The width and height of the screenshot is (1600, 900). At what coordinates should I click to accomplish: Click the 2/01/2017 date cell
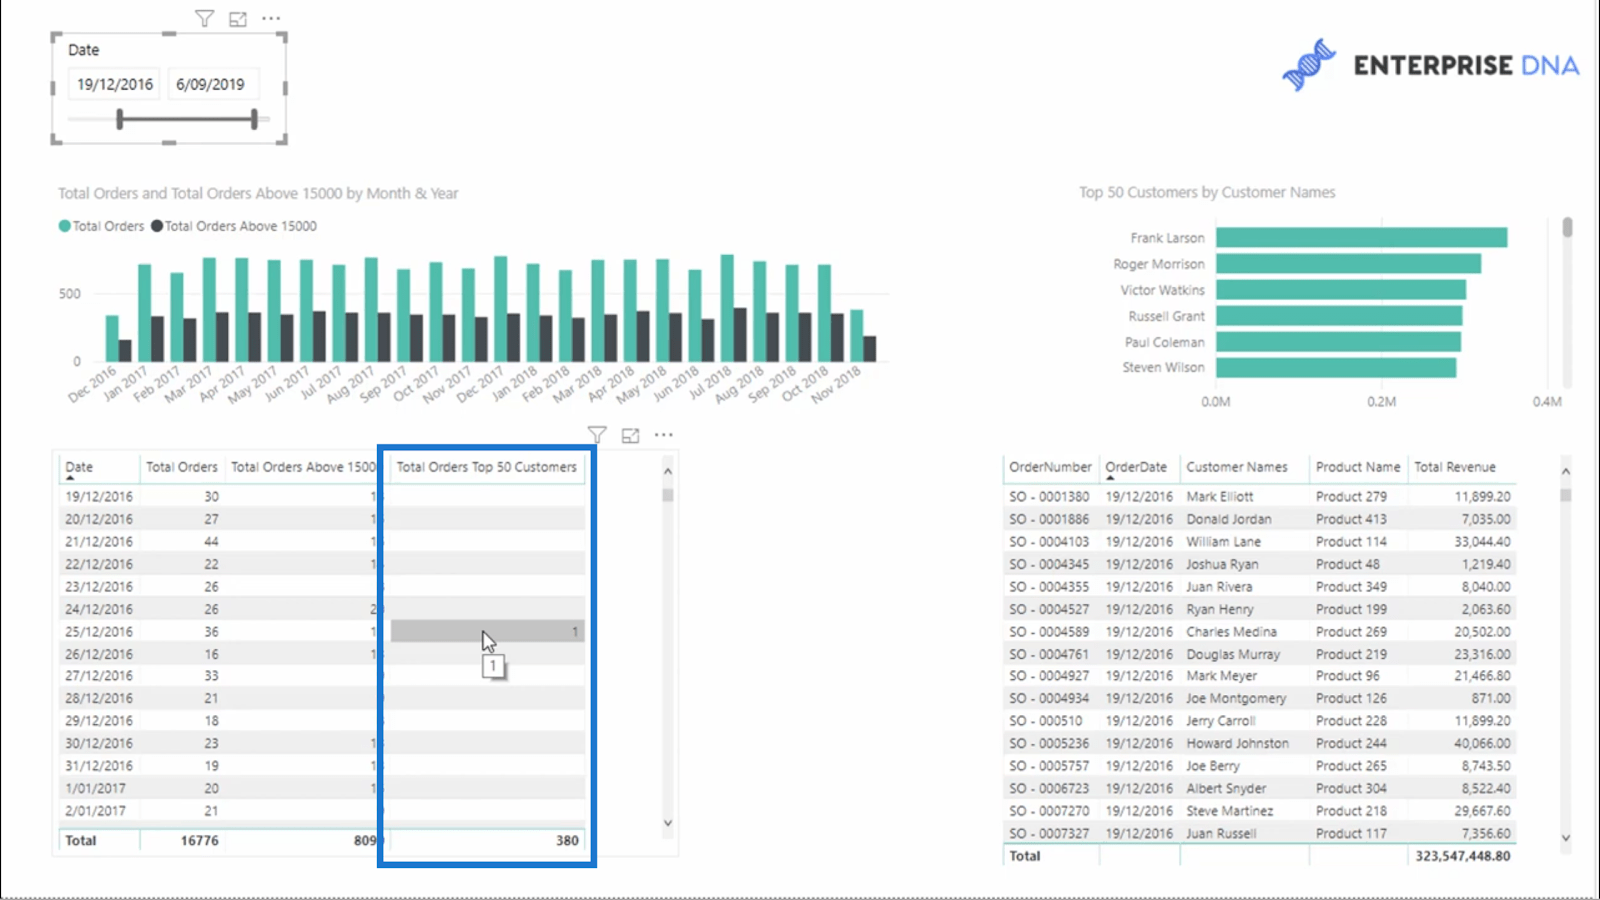pos(96,811)
